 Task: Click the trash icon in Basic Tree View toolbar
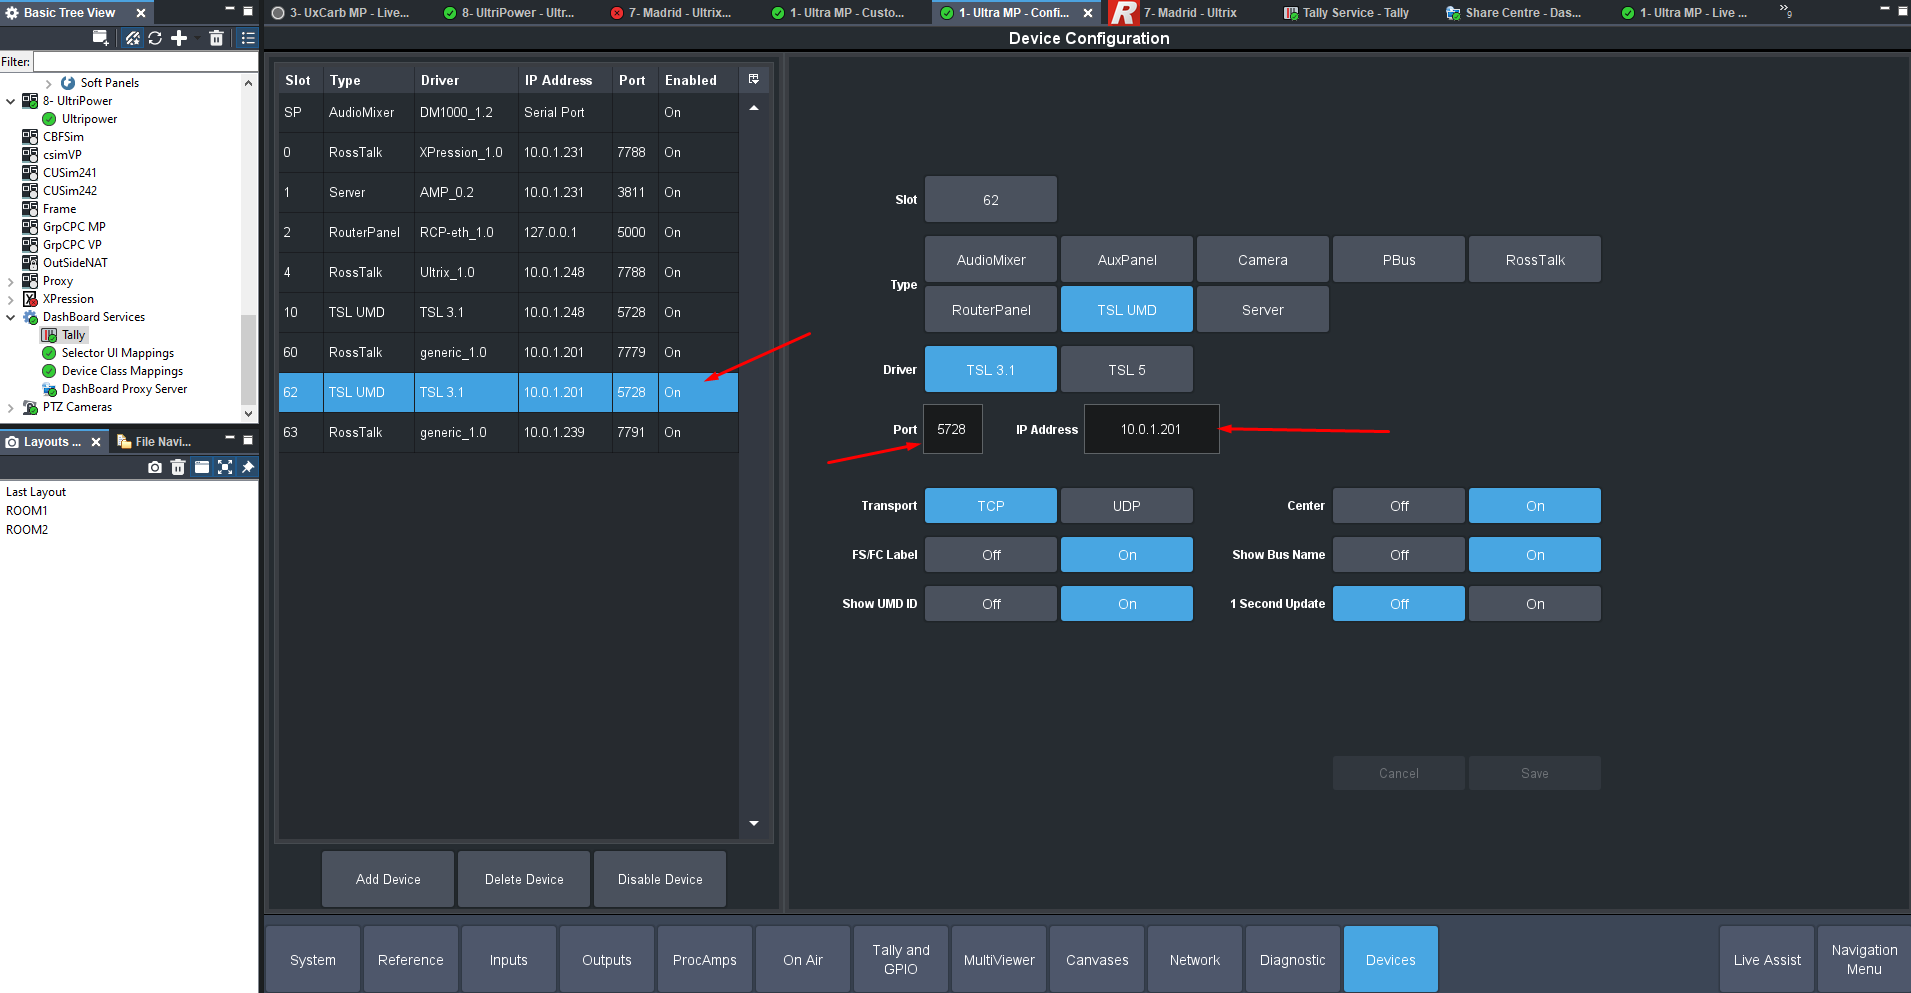[x=216, y=38]
